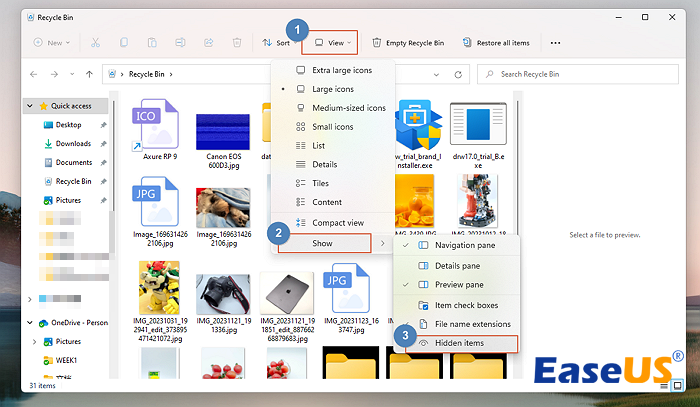Click the Cut scissors icon in toolbar
The image size is (700, 407).
tap(95, 43)
